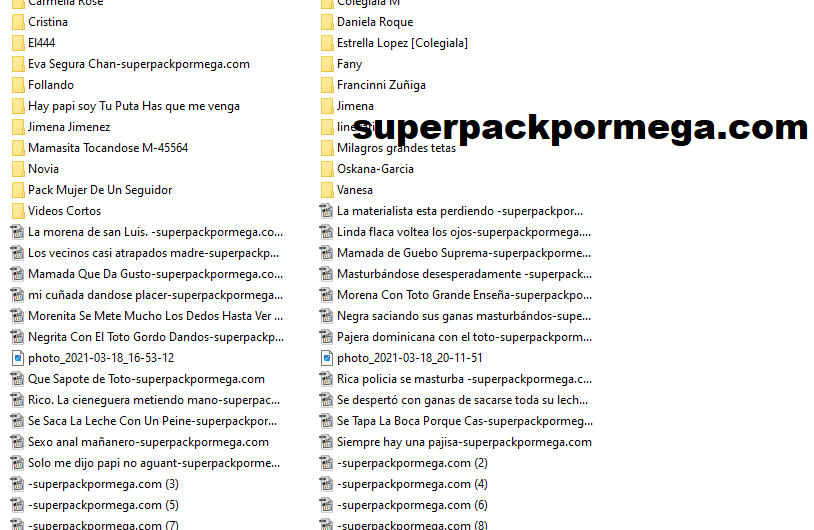Select the Daniela Roque folder icon
Screen dimensions: 814x530
point(327,22)
